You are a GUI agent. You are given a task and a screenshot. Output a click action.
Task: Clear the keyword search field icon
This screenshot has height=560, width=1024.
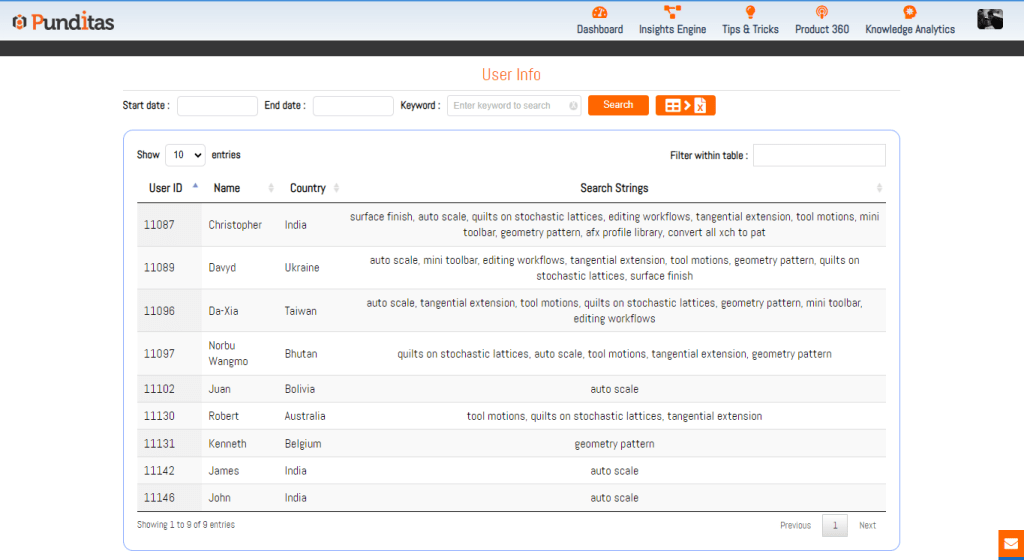(573, 106)
